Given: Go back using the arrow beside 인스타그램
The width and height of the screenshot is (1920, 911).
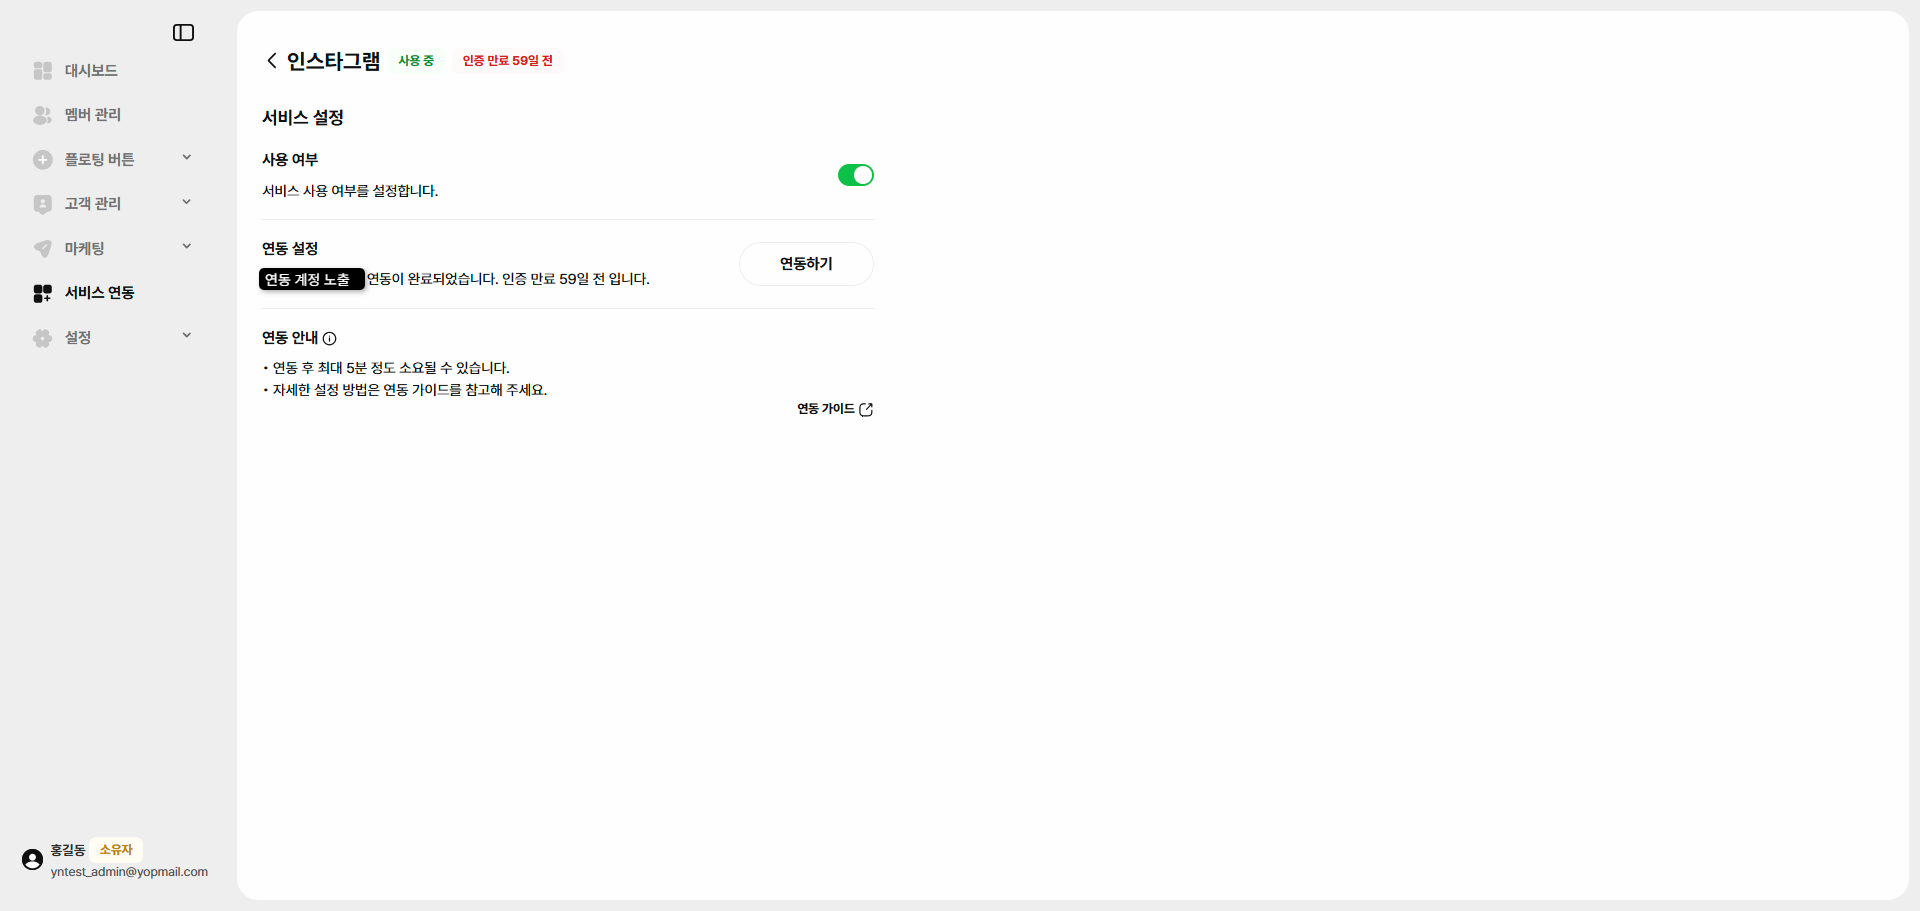Looking at the screenshot, I should (x=271, y=61).
